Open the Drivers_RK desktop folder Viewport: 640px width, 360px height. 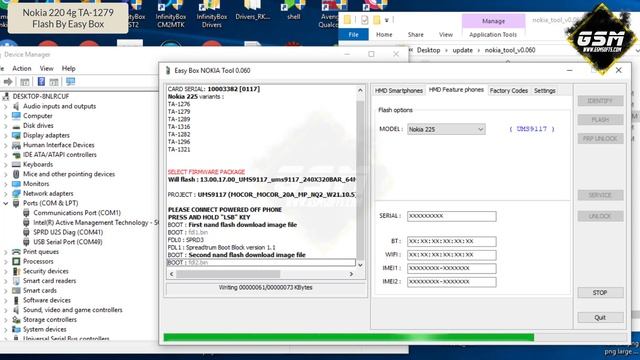coord(252,11)
